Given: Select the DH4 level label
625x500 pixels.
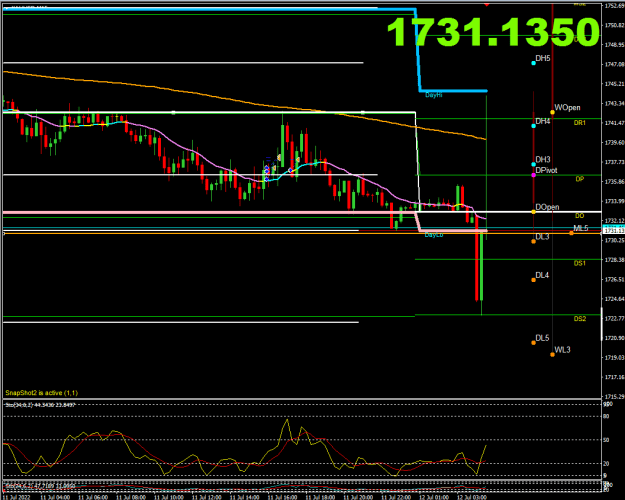Looking at the screenshot, I should pyautogui.click(x=542, y=121).
